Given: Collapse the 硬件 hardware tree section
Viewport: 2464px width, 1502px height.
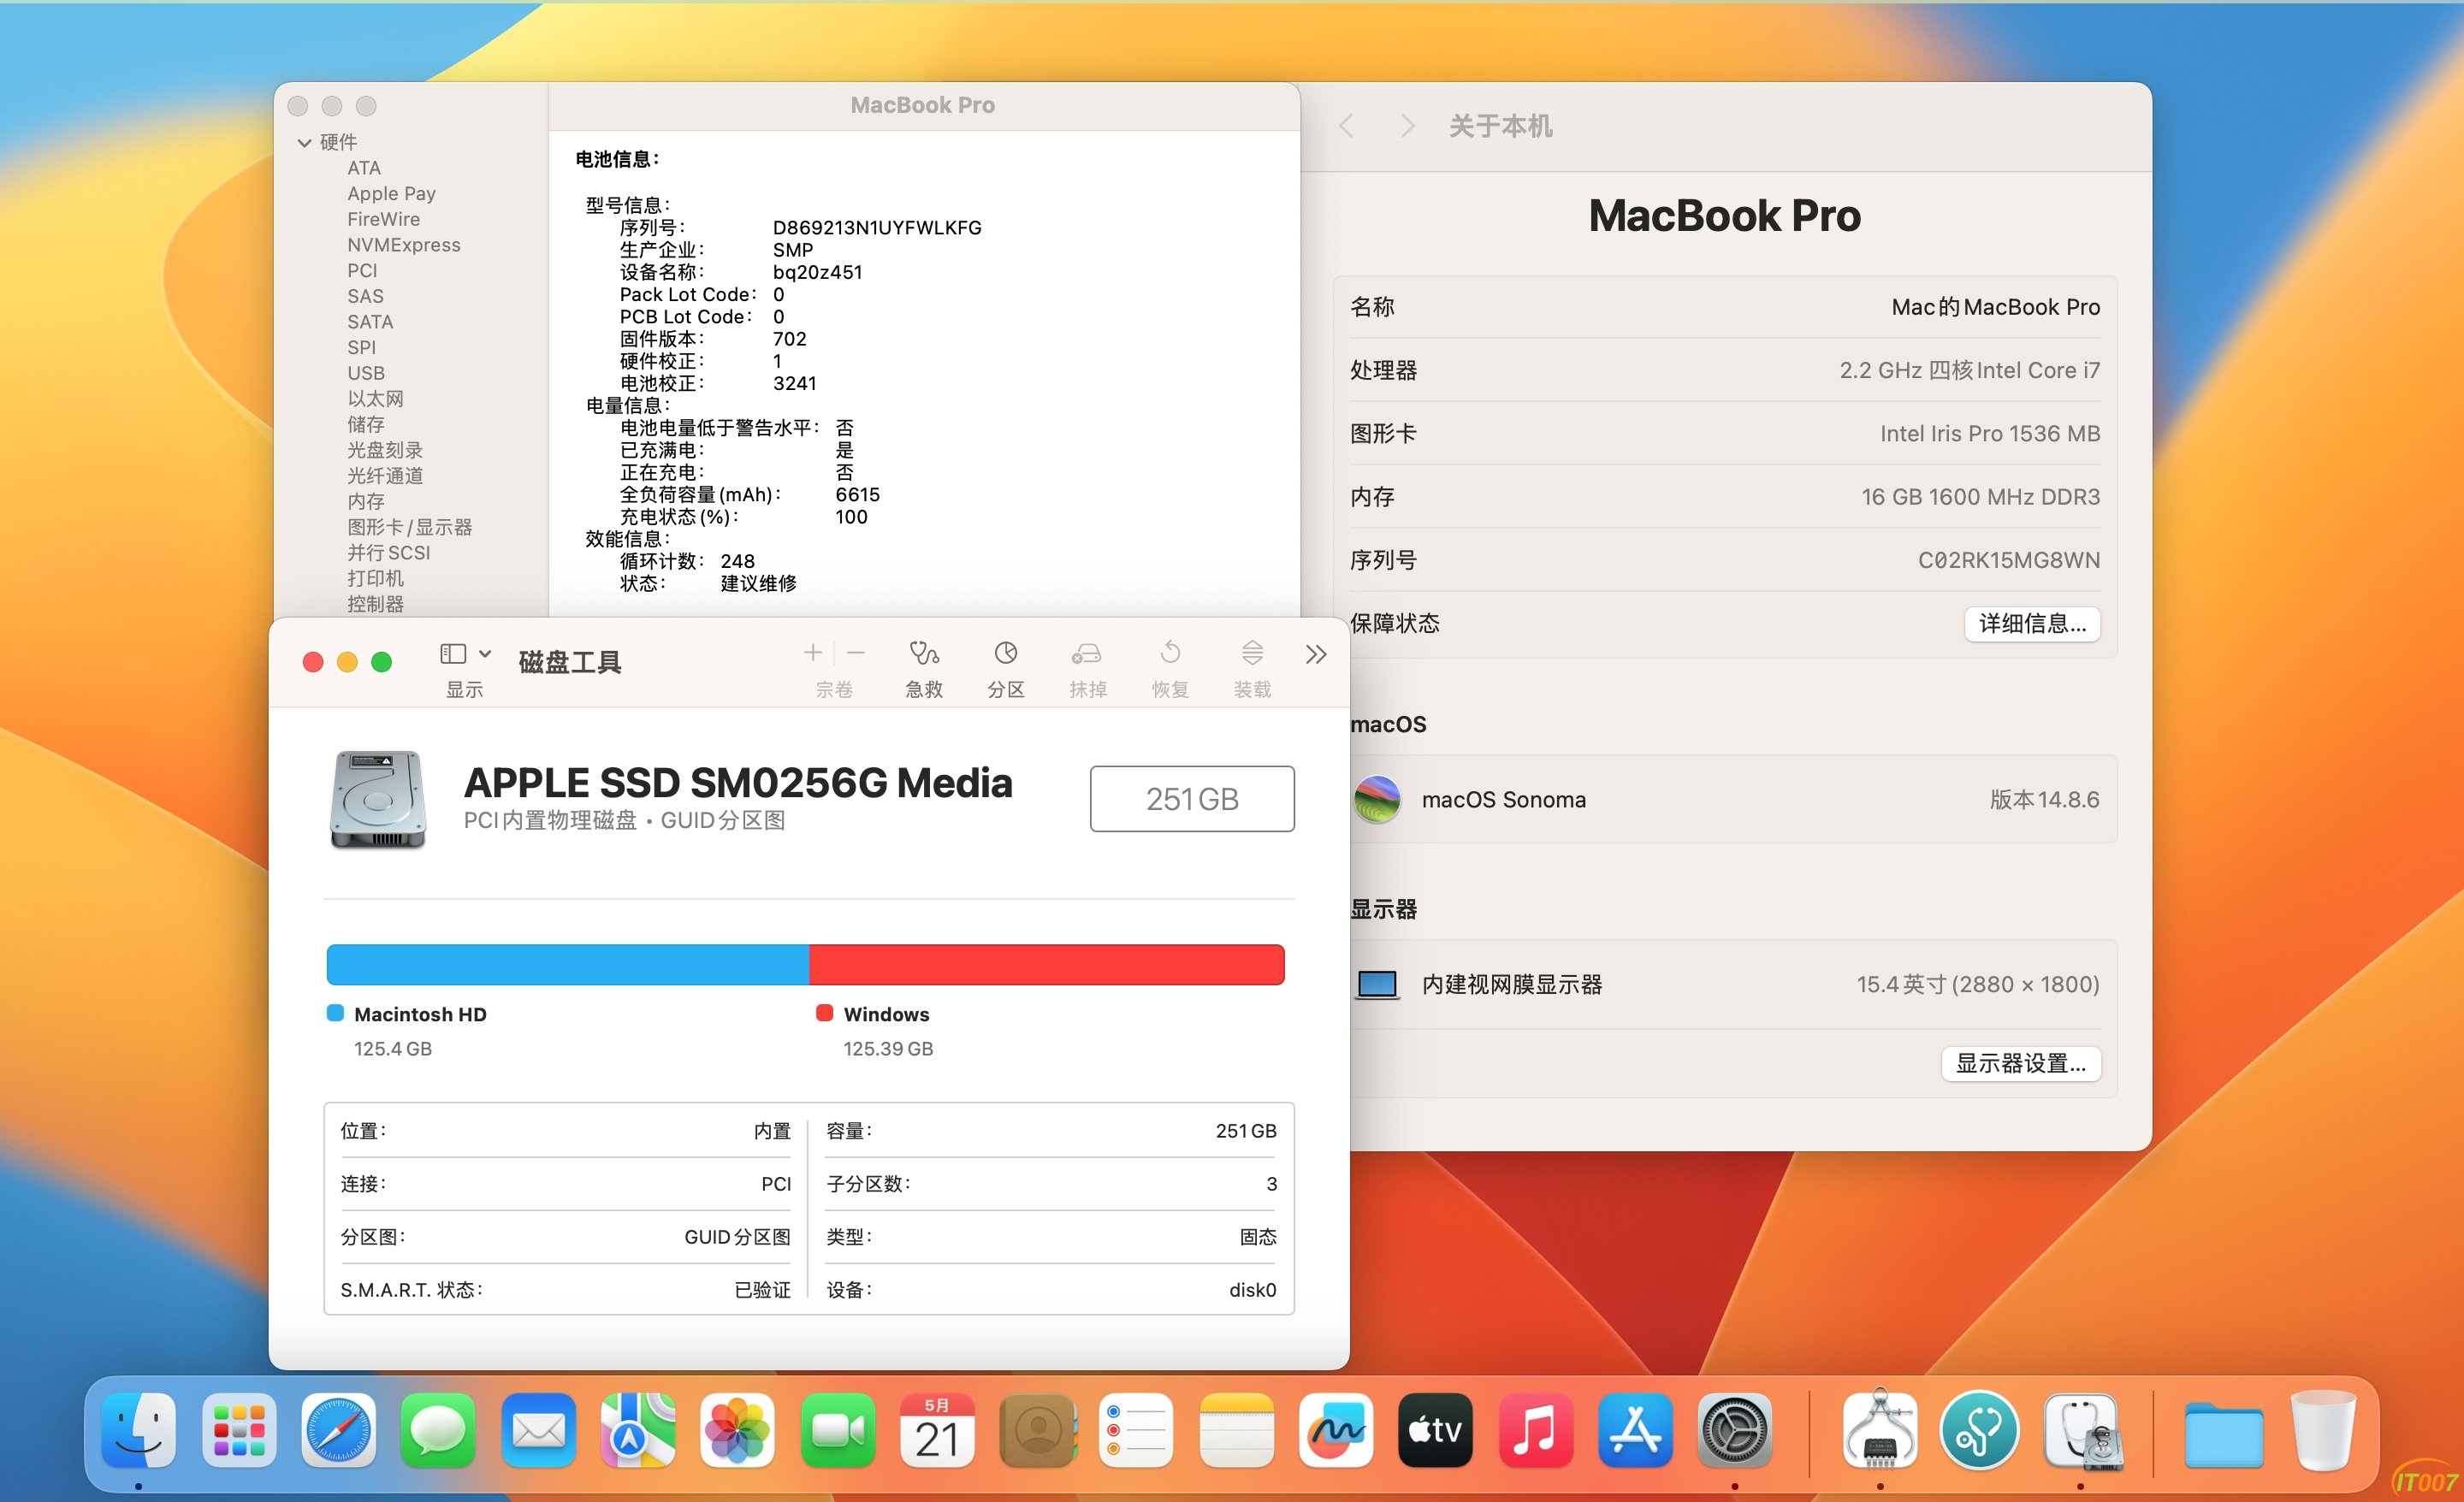Looking at the screenshot, I should tap(304, 143).
